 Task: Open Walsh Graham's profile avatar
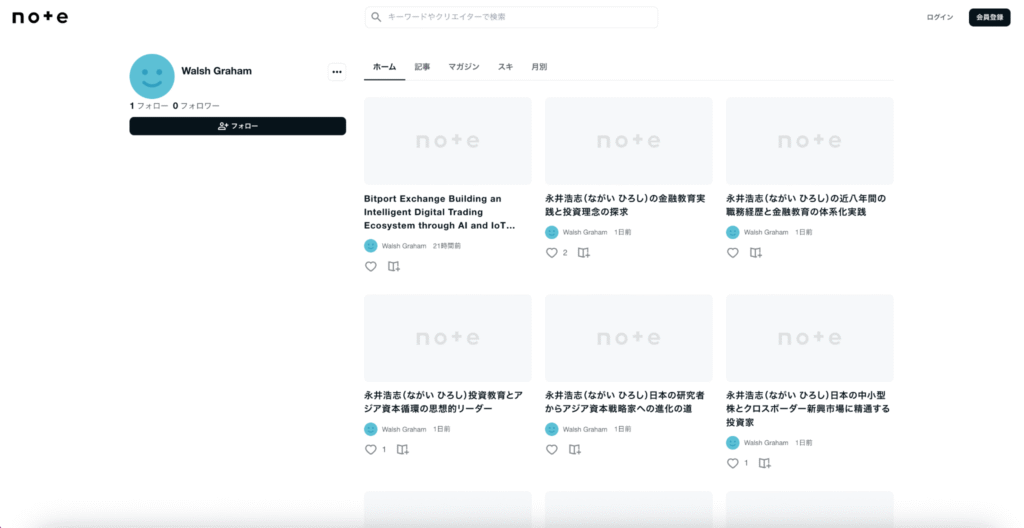coord(152,76)
